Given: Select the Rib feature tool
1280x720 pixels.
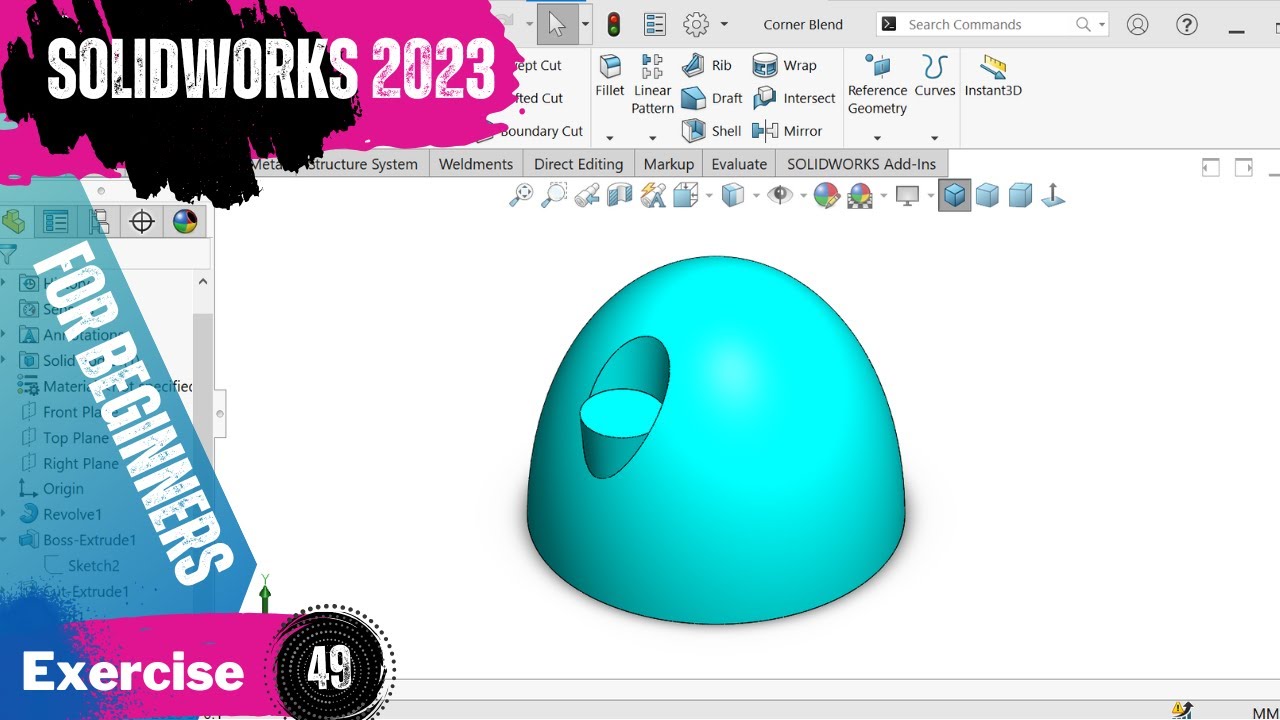Looking at the screenshot, I should (707, 65).
